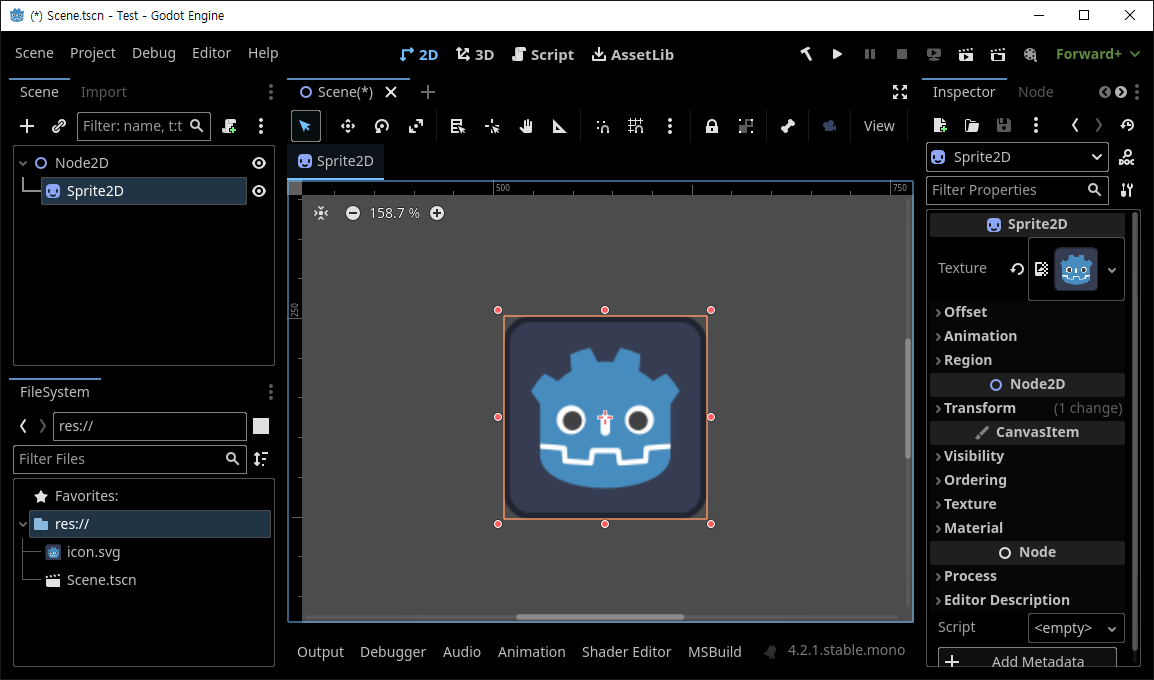Click the Add Metadata button
This screenshot has height=680, width=1154.
1027,661
